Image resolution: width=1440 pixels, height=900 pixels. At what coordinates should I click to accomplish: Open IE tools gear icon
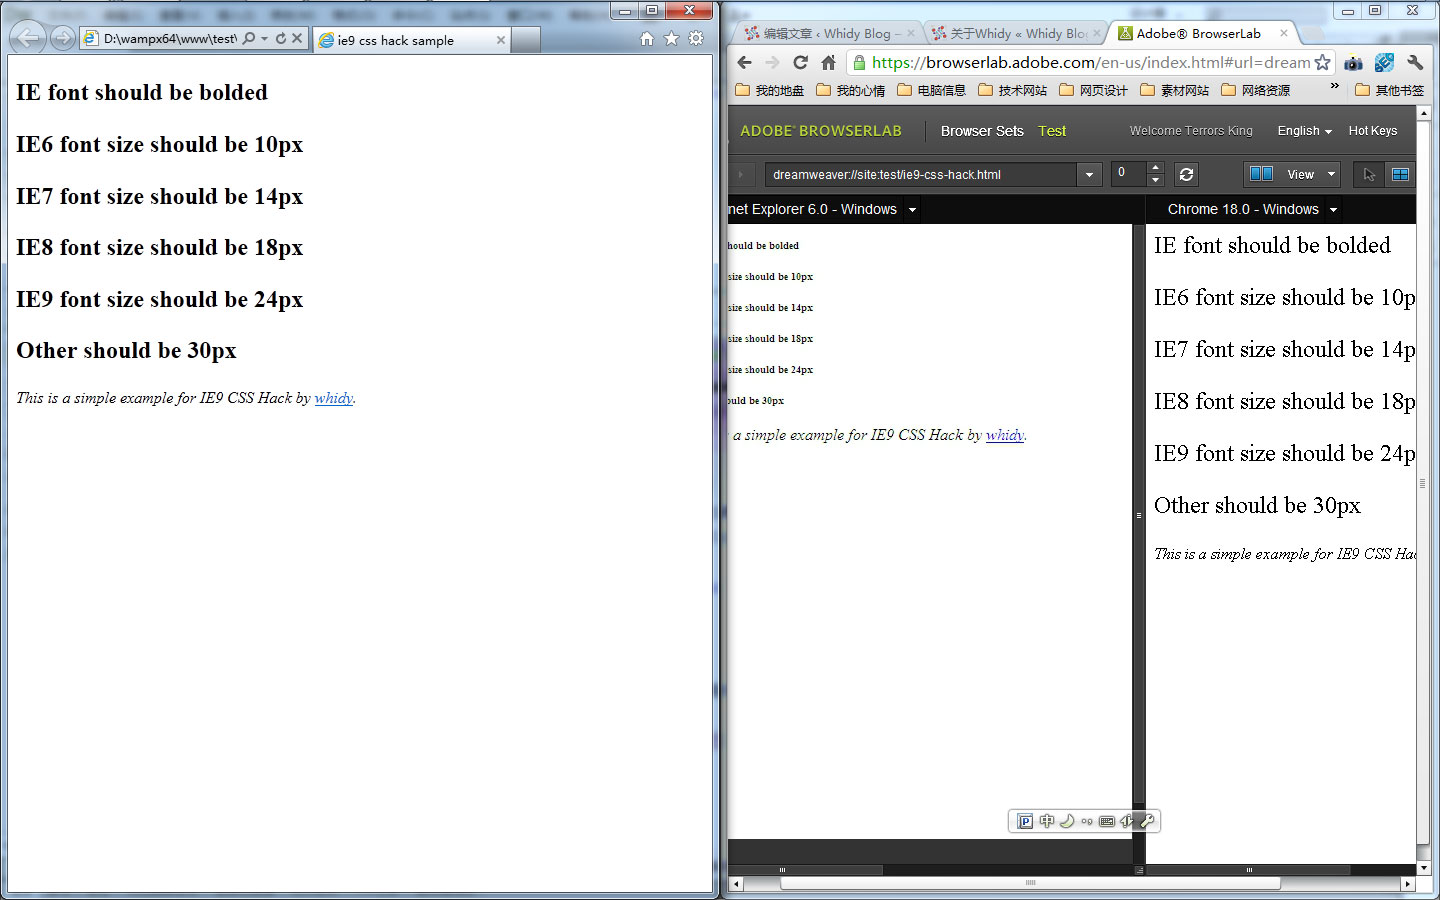696,39
